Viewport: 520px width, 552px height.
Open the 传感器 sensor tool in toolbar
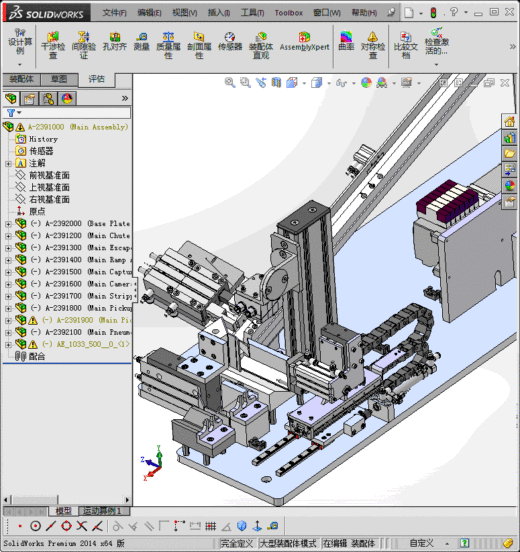(x=230, y=42)
